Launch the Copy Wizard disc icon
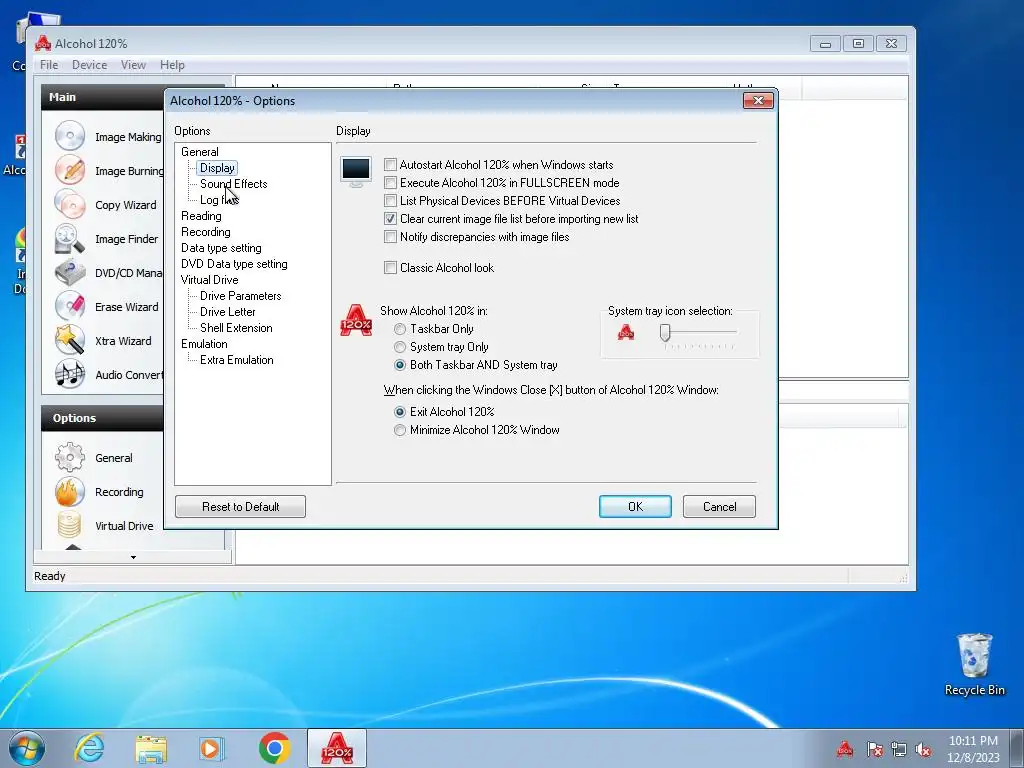The image size is (1024, 768). (70, 204)
